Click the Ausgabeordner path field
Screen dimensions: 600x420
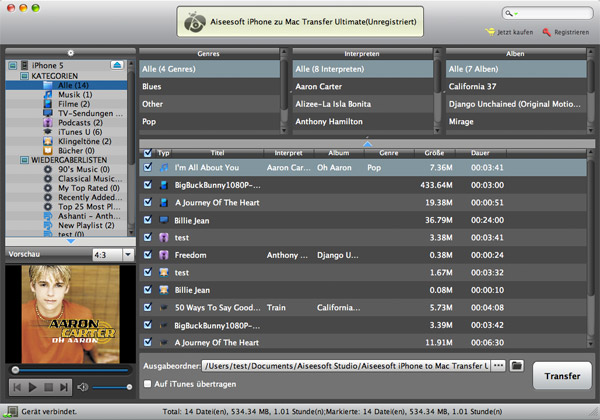[x=346, y=366]
